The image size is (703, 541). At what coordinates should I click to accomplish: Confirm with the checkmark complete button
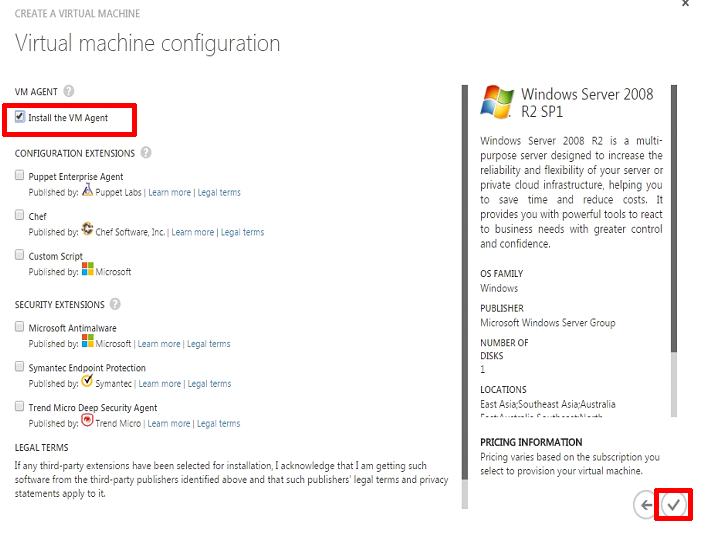673,505
